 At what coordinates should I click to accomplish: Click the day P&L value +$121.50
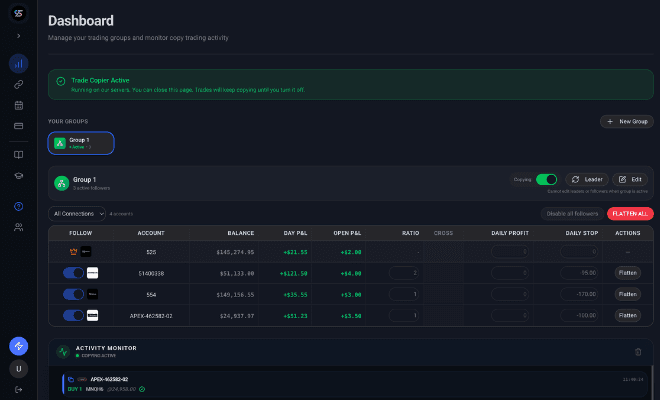click(293, 274)
